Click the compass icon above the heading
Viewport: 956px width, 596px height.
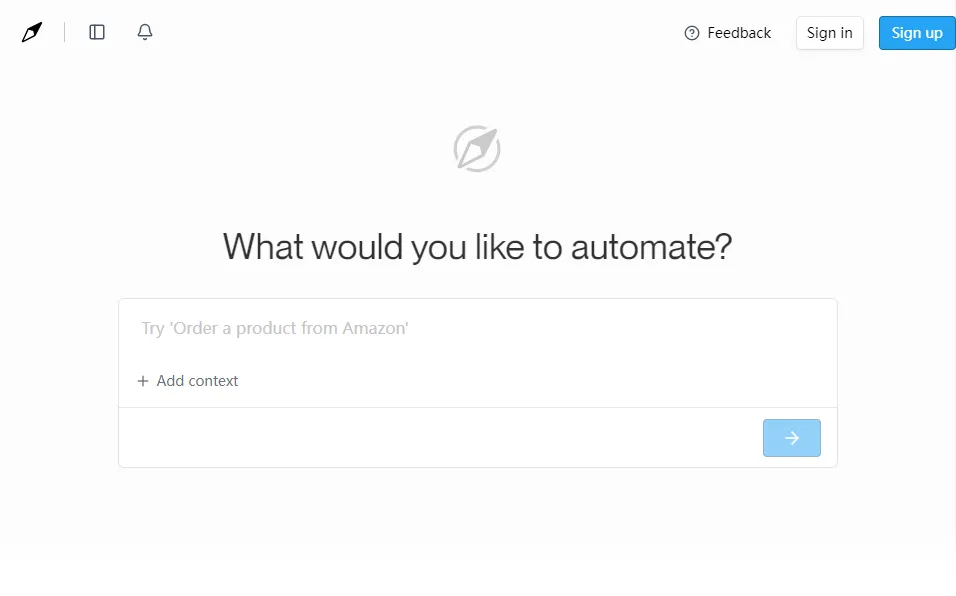pyautogui.click(x=477, y=149)
